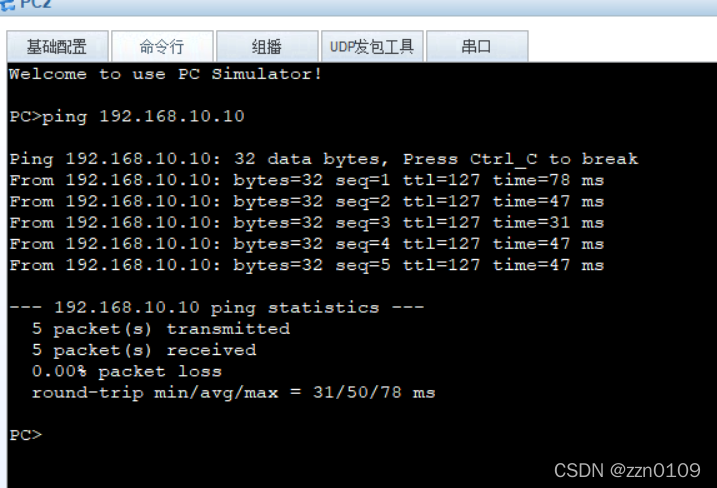Viewport: 717px width, 488px height.
Task: Click the '5 packet(s) transmitted' line
Action: click(x=161, y=329)
